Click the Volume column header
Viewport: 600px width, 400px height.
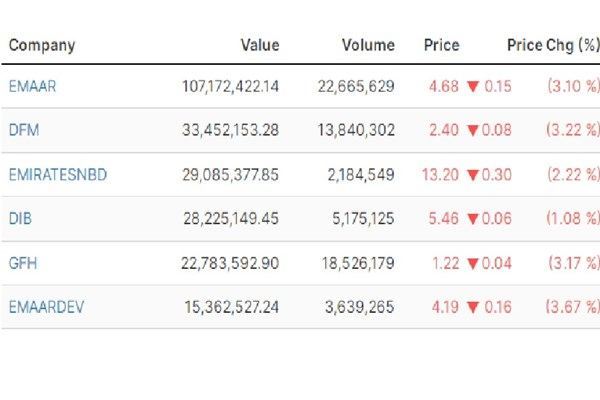pos(367,45)
